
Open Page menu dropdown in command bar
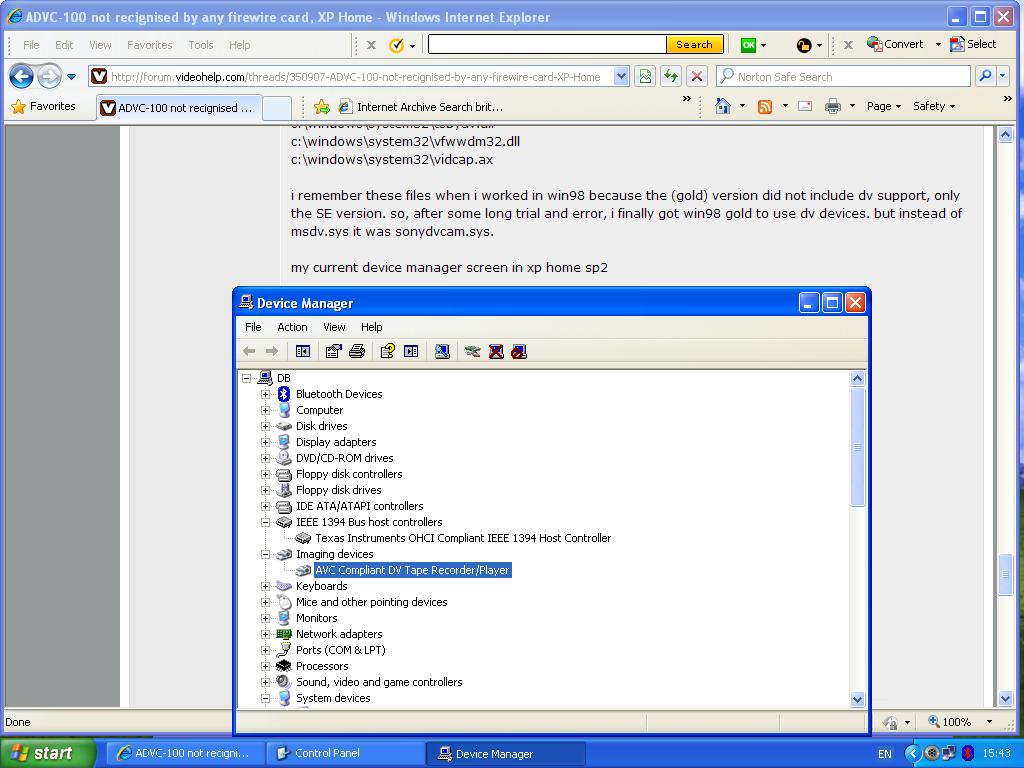(884, 106)
